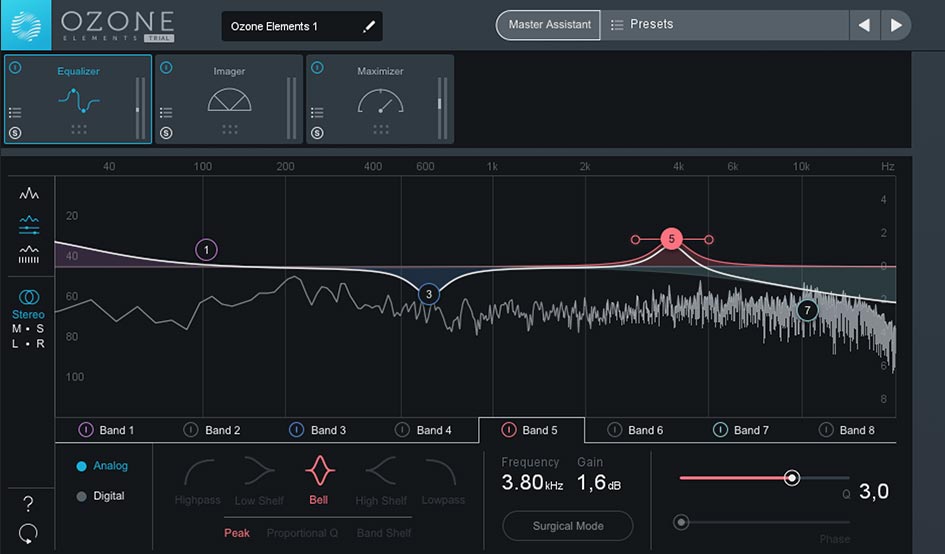945x554 pixels.
Task: Switch to Mid/Side (M • S) mode
Action: 28,329
